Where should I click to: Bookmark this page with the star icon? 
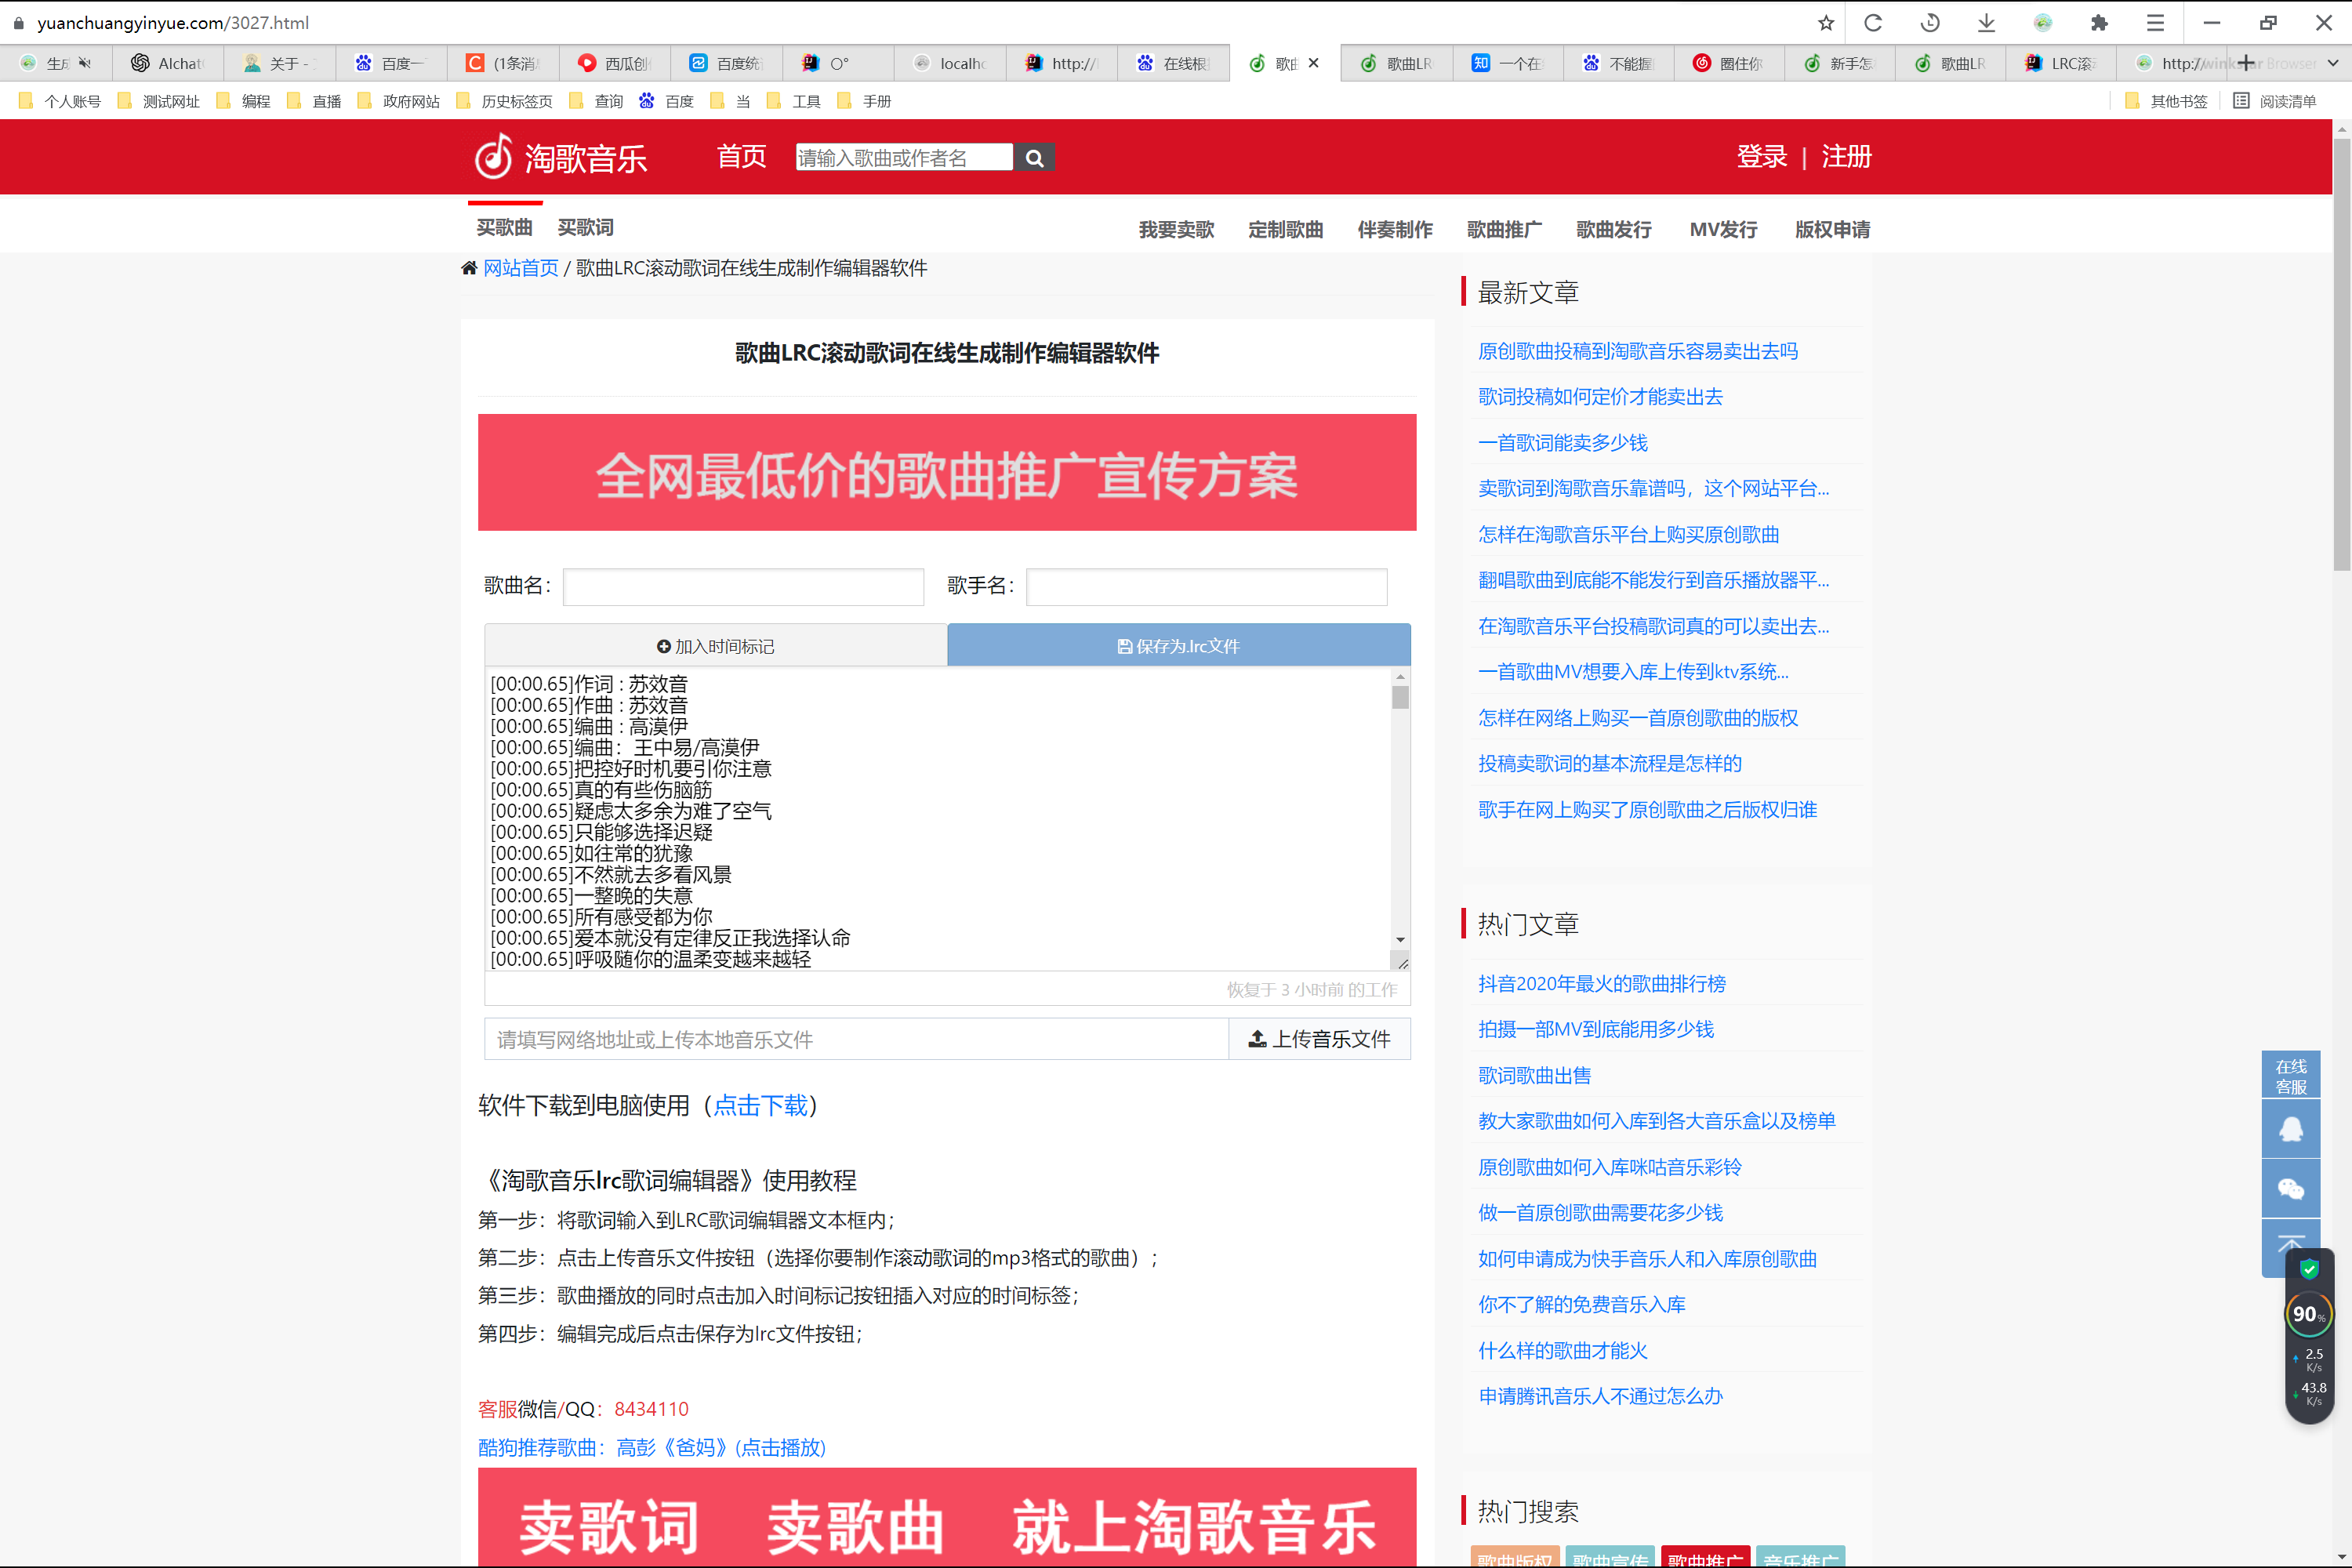click(1826, 22)
